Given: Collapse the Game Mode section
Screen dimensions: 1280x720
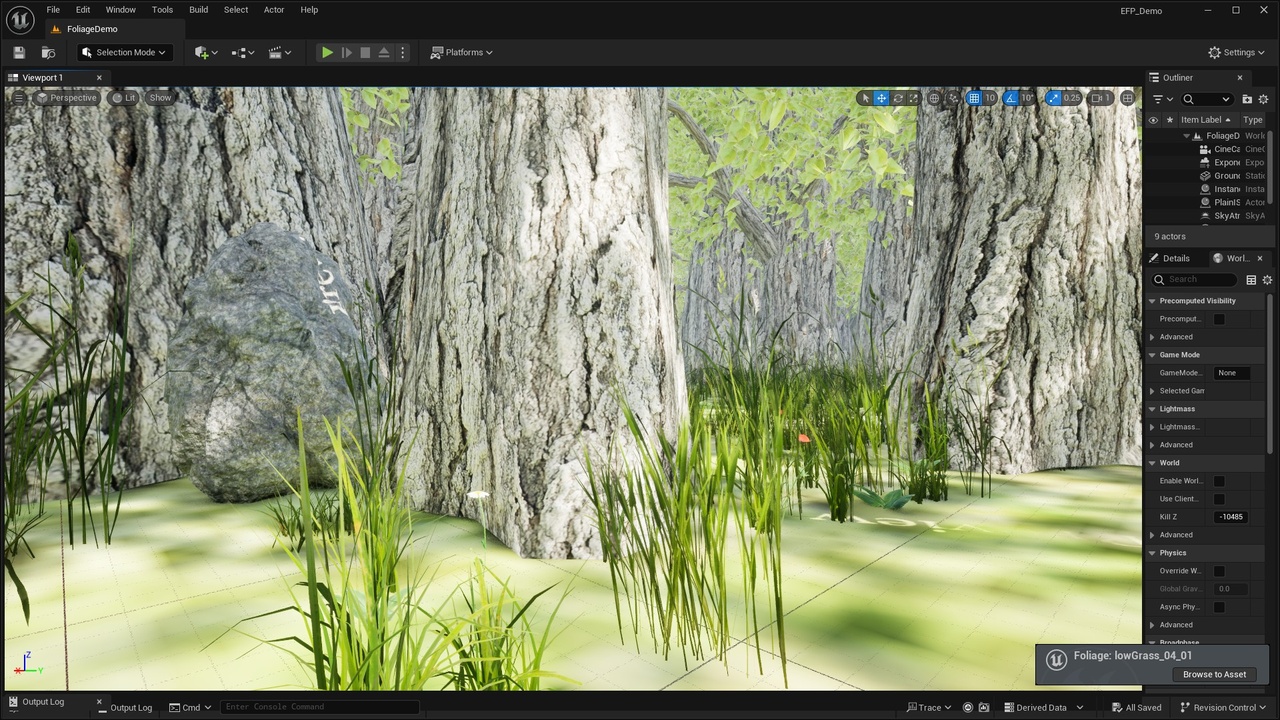Looking at the screenshot, I should click(1152, 355).
